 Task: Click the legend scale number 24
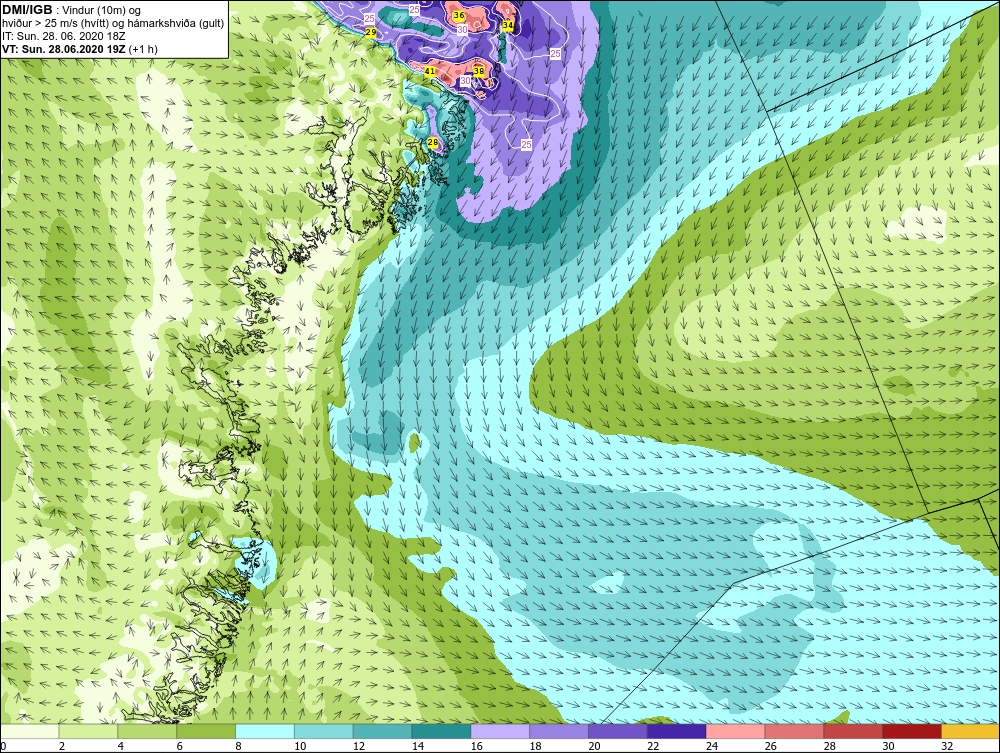[x=712, y=746]
